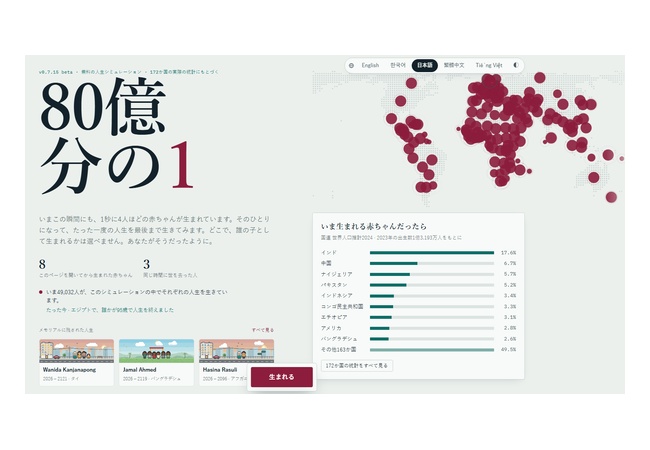Select the 日本語 language option

coord(424,65)
